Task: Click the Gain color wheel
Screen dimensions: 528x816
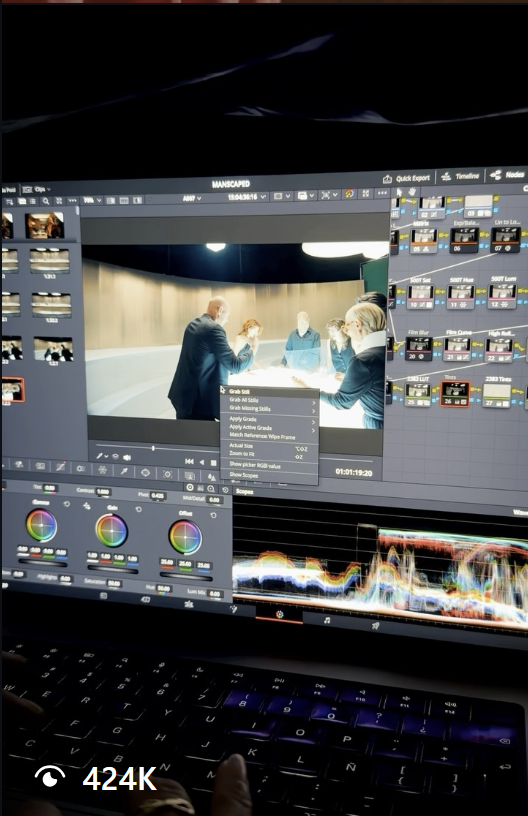Action: pos(111,530)
